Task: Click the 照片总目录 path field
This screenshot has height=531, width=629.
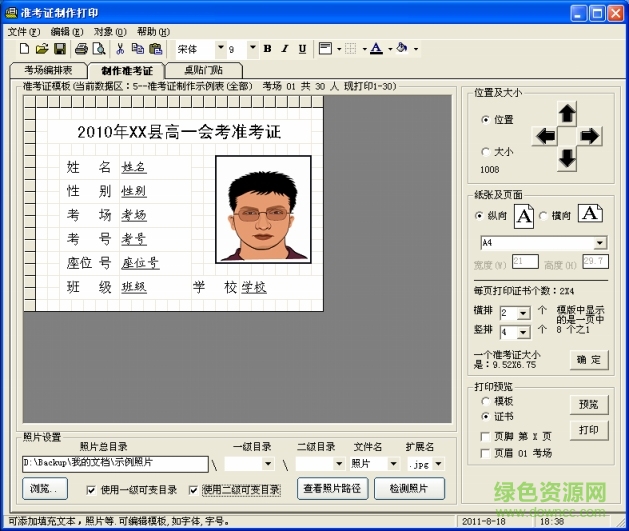Action: pos(115,464)
